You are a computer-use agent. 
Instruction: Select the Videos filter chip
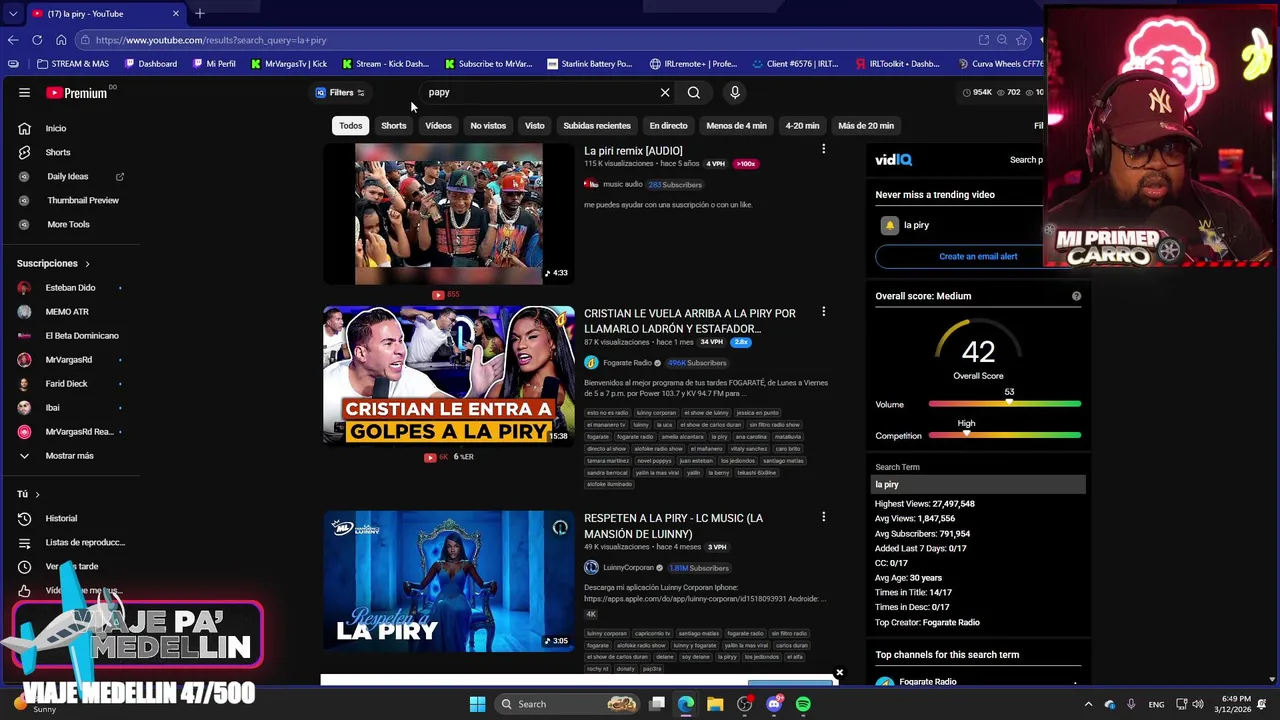pos(438,126)
